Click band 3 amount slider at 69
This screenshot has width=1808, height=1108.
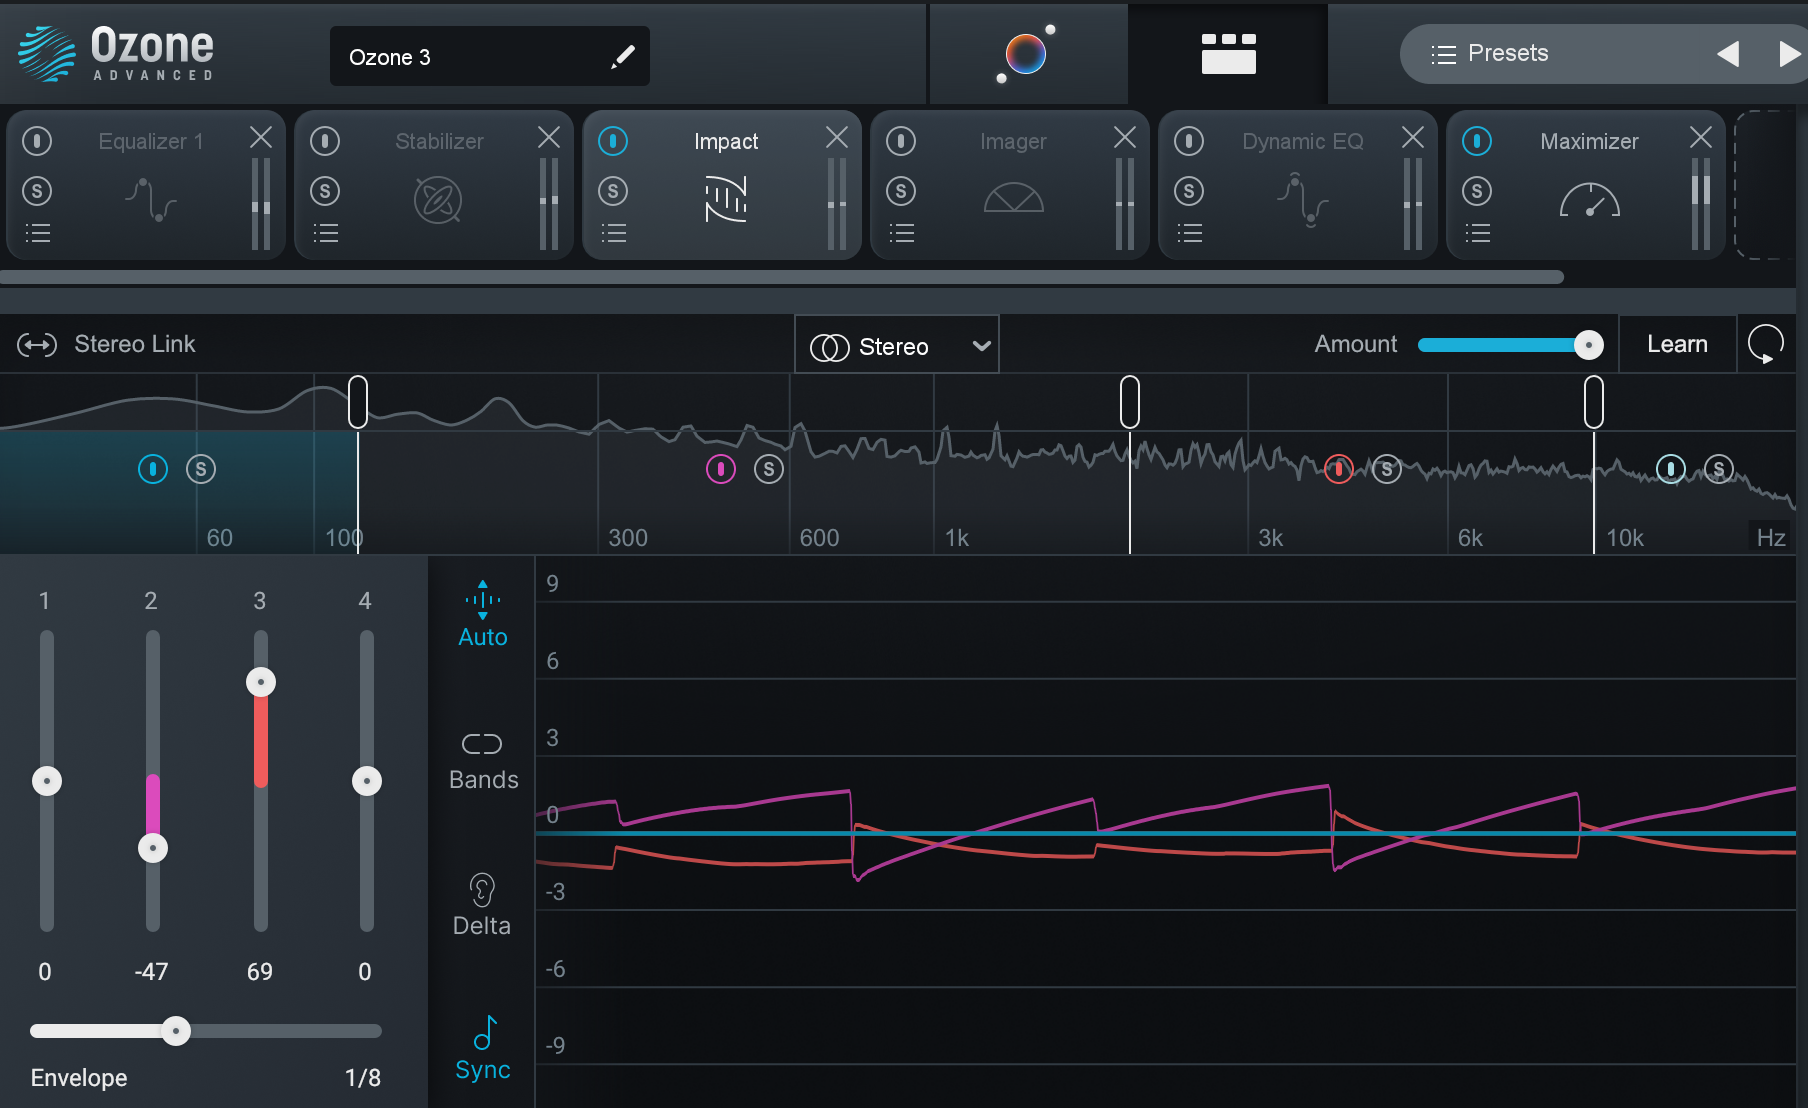(x=261, y=682)
